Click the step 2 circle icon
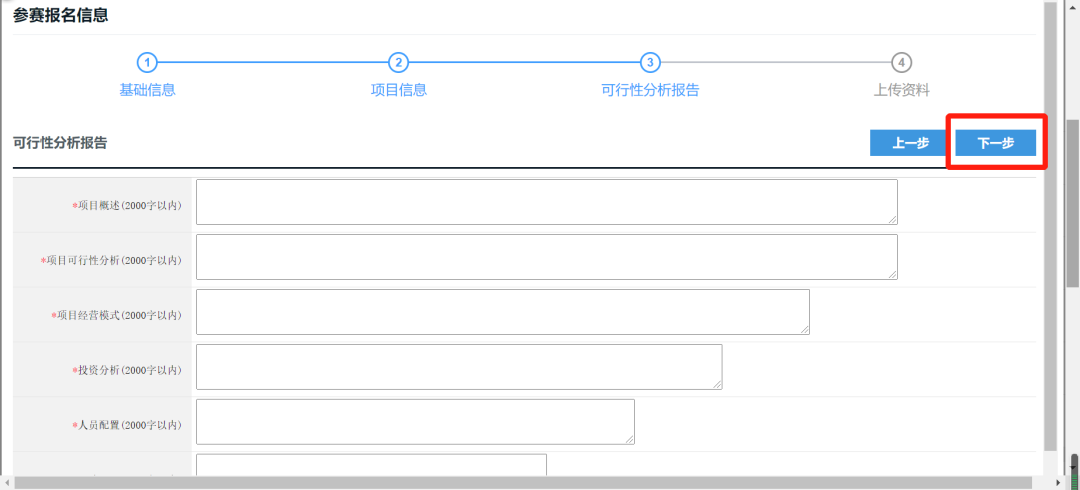The height and width of the screenshot is (490, 1080). point(398,62)
